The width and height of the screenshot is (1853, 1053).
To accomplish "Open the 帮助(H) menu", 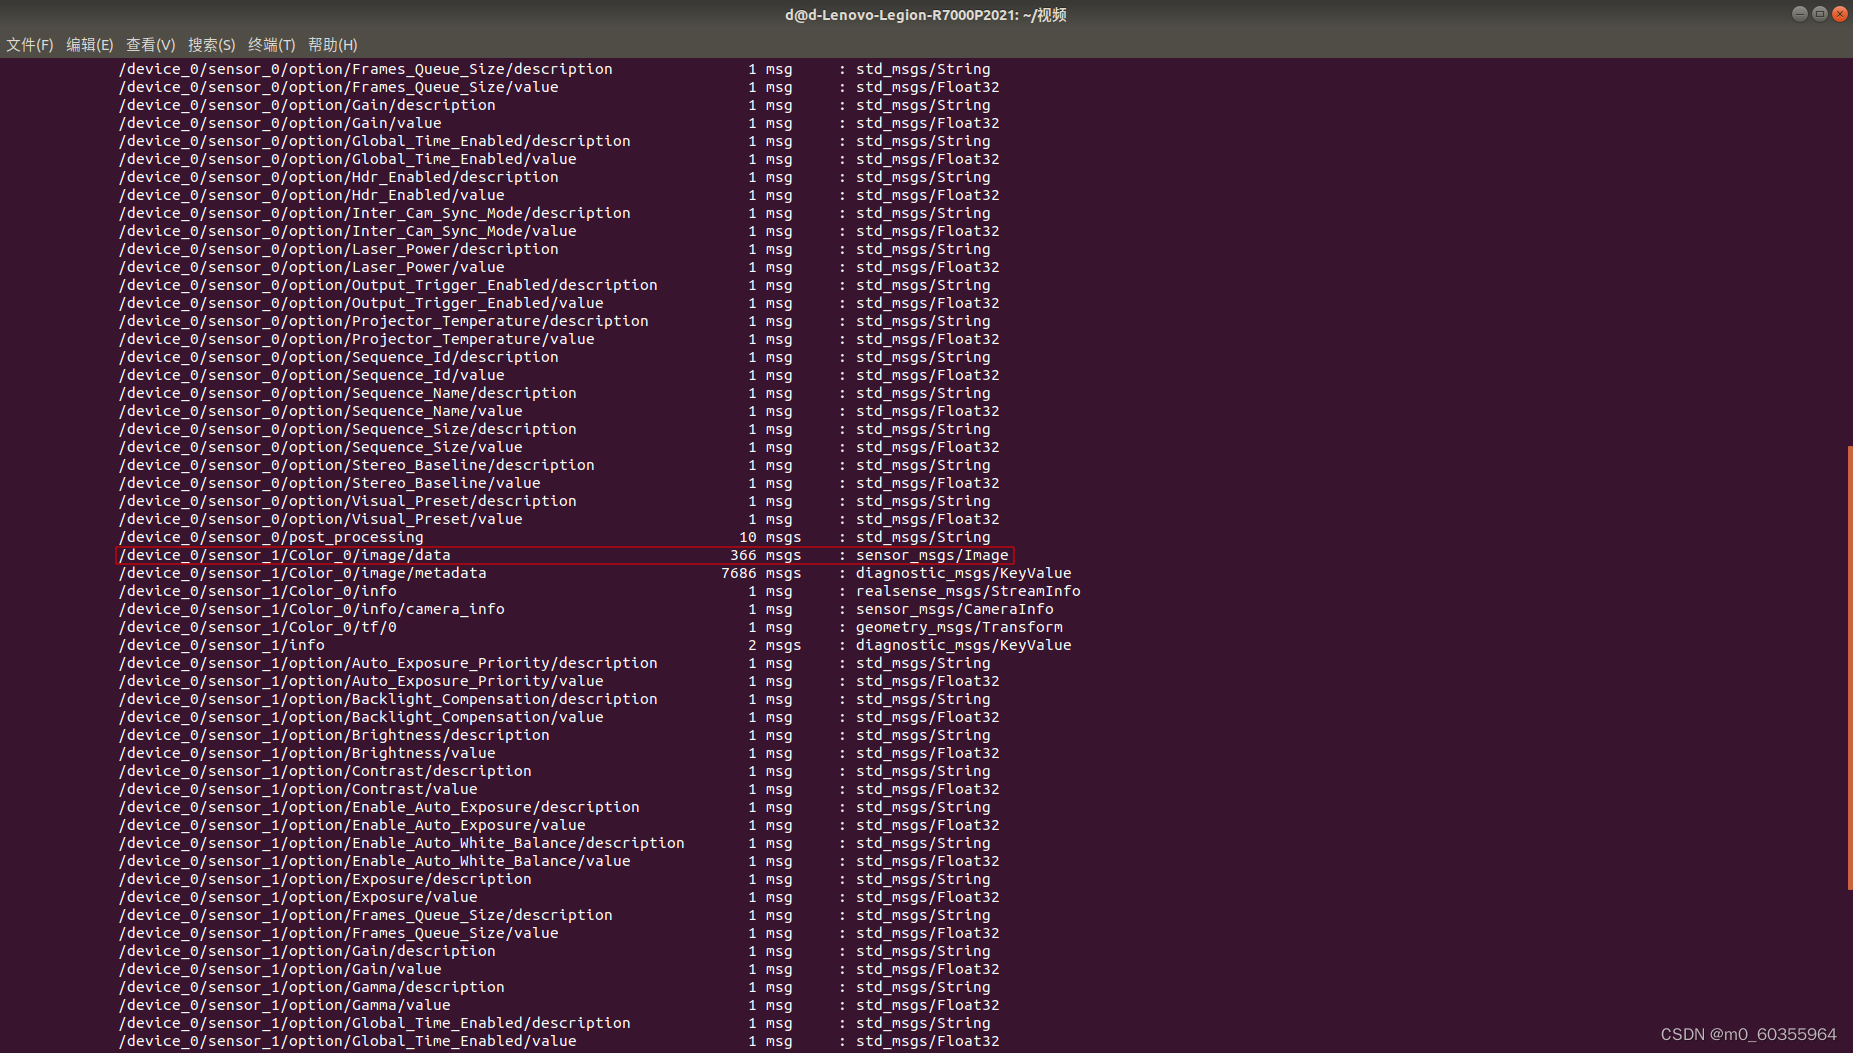I will tap(332, 45).
